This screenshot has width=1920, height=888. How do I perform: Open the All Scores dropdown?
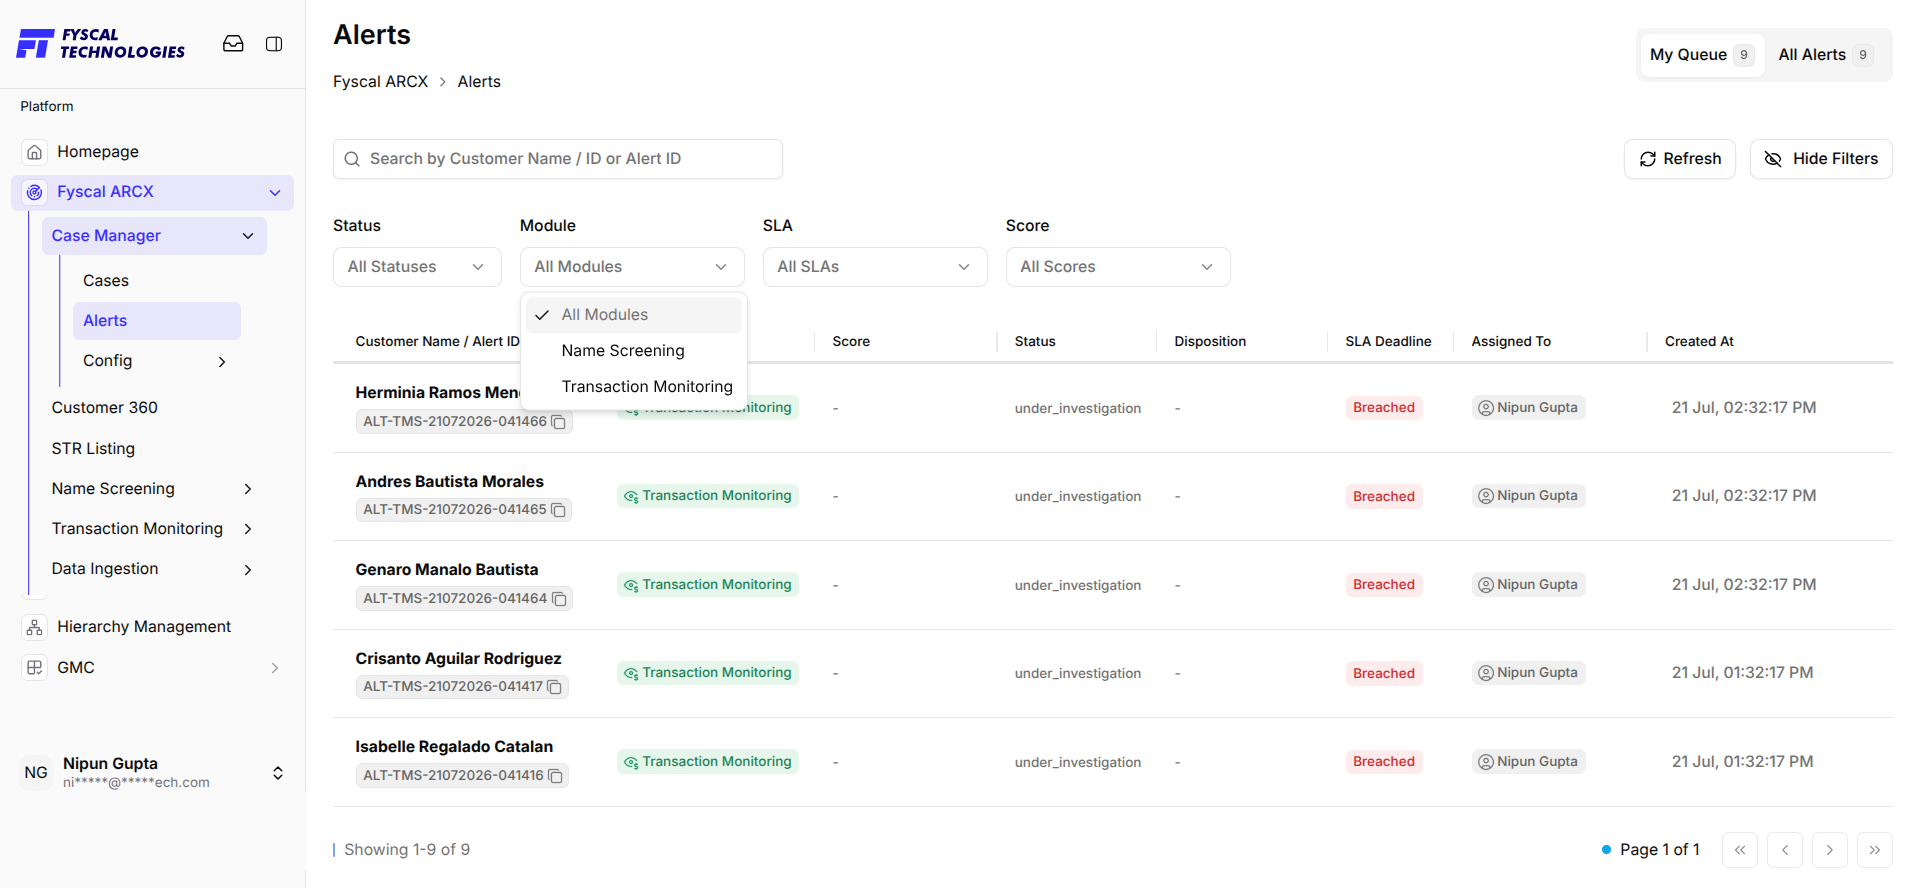click(1118, 267)
